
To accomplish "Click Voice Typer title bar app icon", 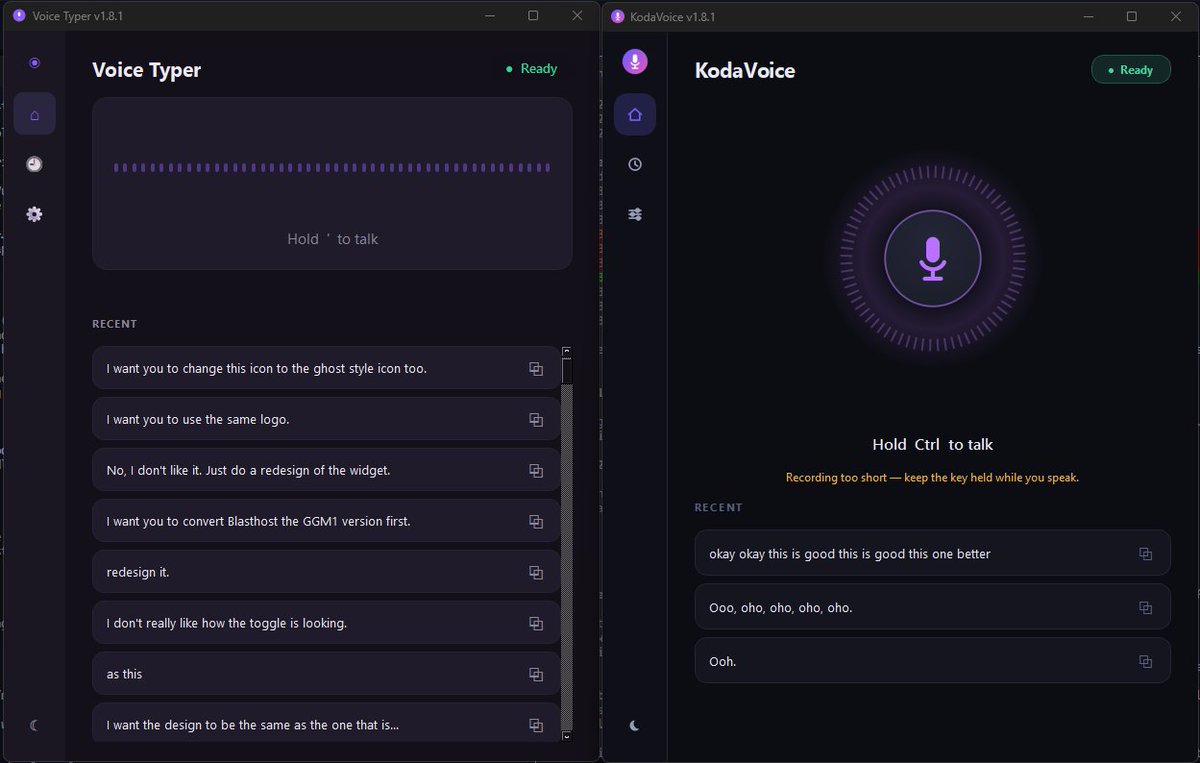I will [x=19, y=16].
